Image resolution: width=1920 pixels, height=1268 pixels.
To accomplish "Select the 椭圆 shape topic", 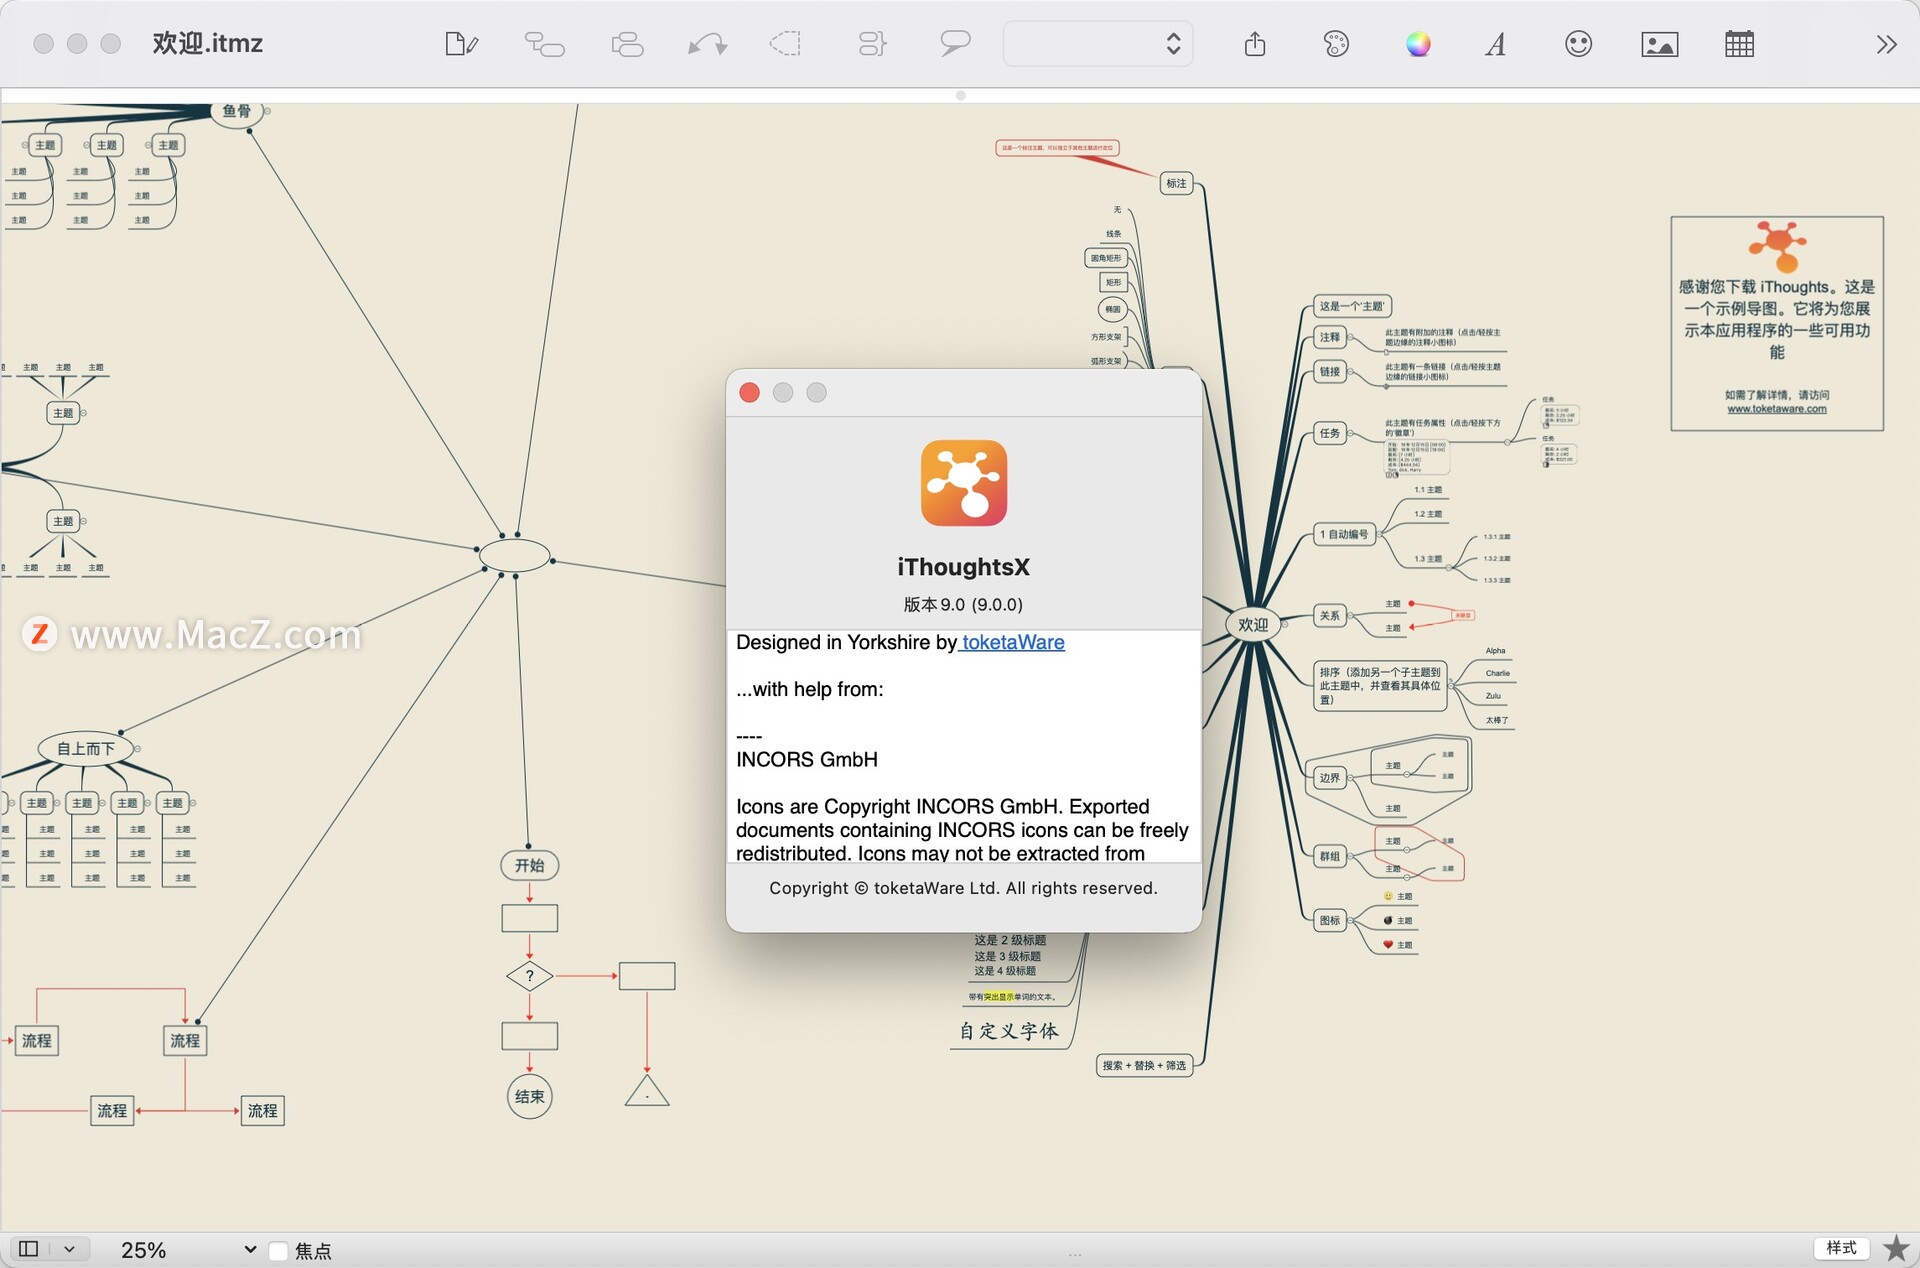I will 1112,309.
